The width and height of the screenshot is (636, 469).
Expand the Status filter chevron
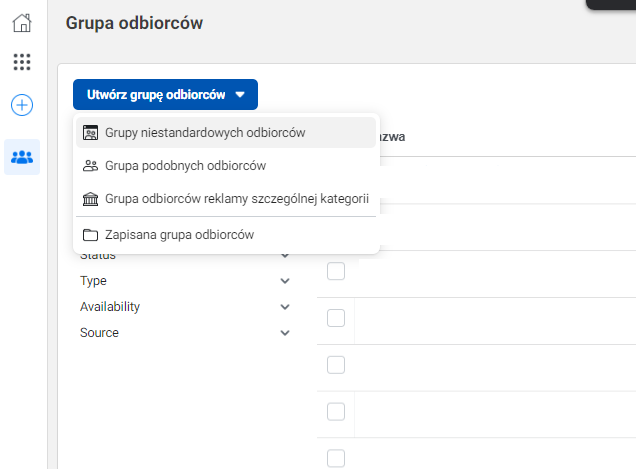click(285, 256)
